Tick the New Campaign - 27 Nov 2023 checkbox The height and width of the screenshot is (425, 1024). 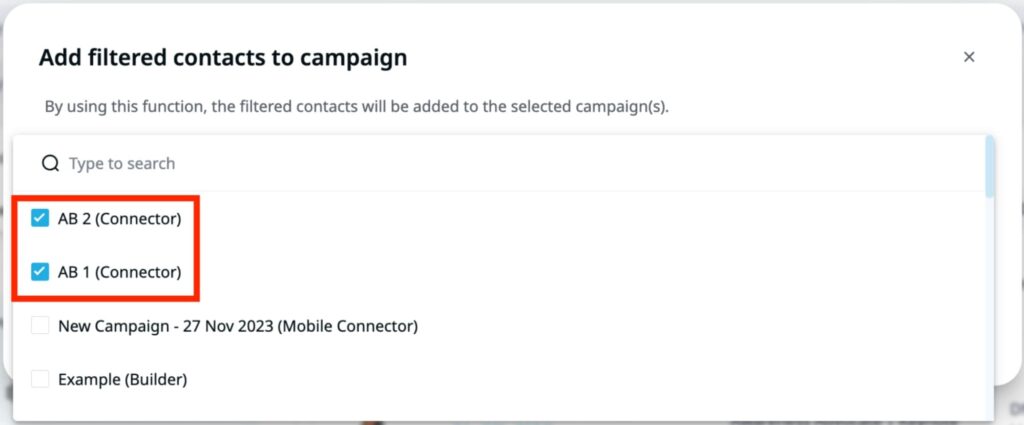pos(40,325)
